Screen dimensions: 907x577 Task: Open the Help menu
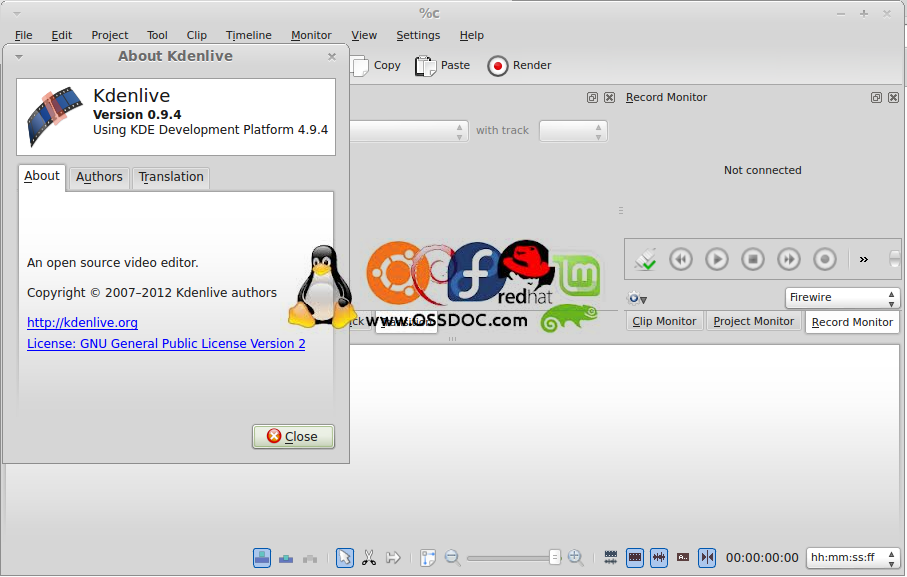click(x=471, y=35)
